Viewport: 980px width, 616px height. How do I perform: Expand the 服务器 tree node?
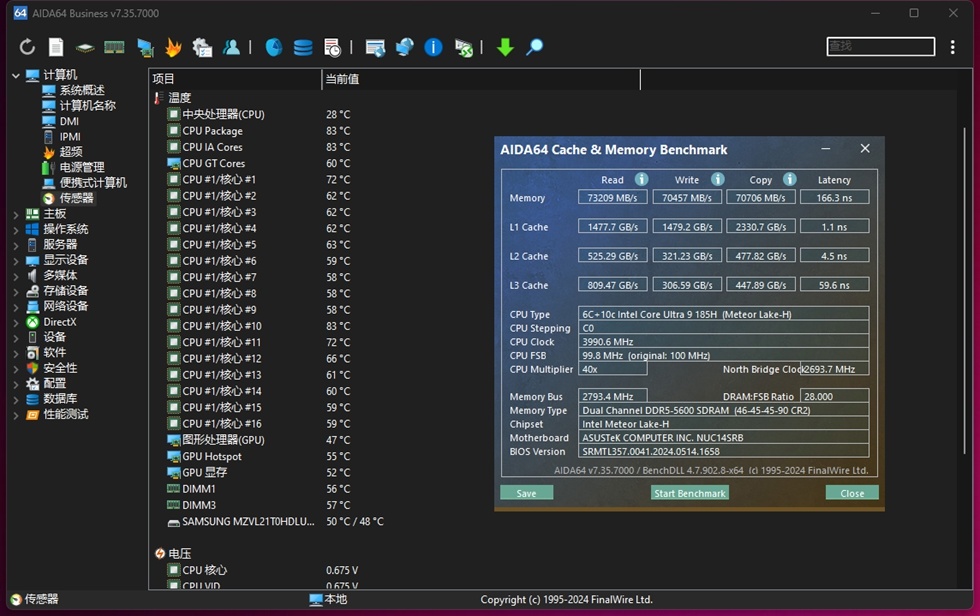click(x=16, y=245)
